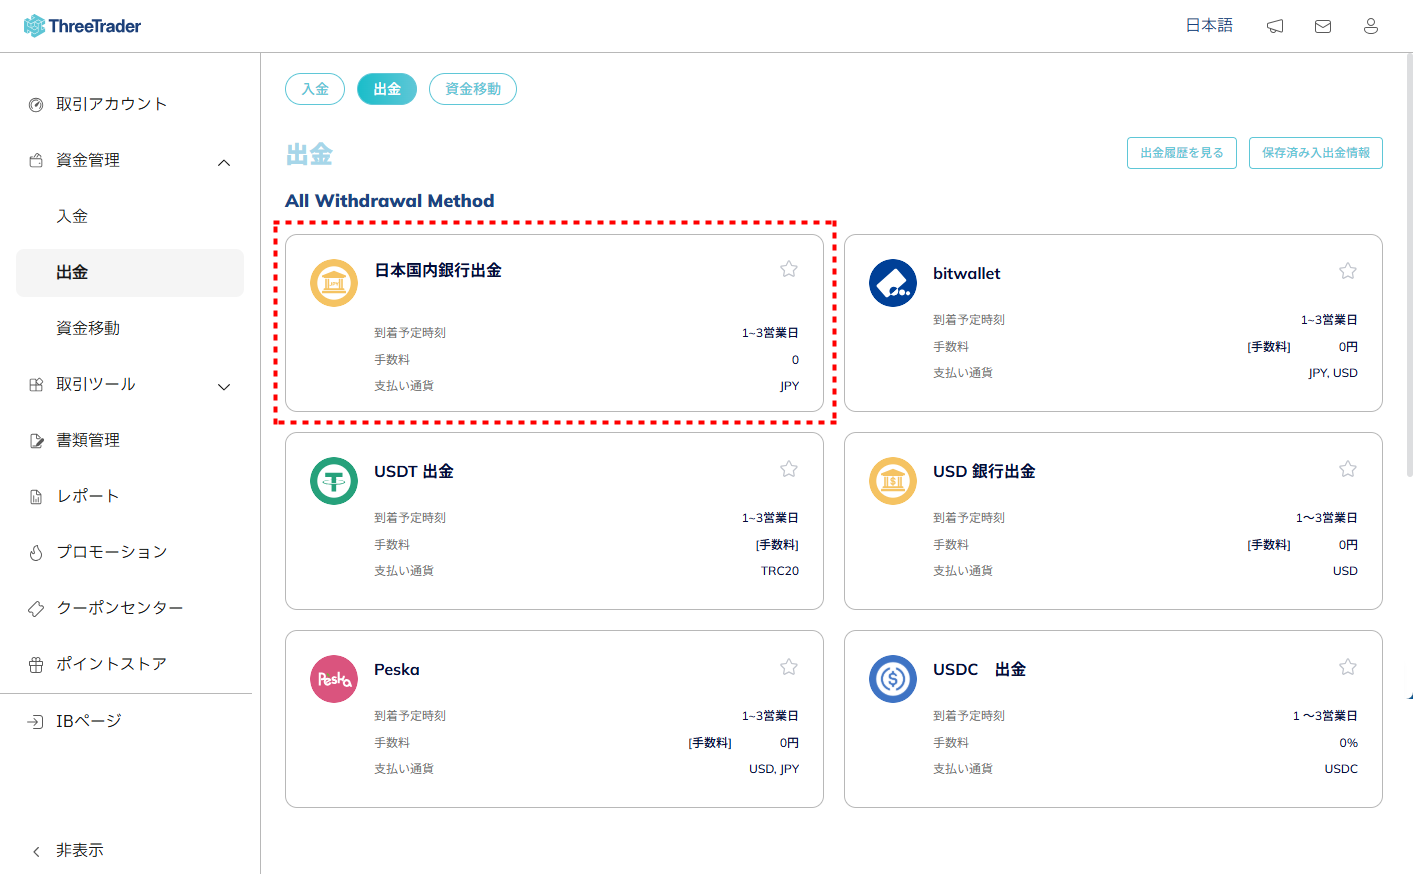
Task: Favorite 日本国内銀行出金 with its star
Action: pyautogui.click(x=789, y=269)
